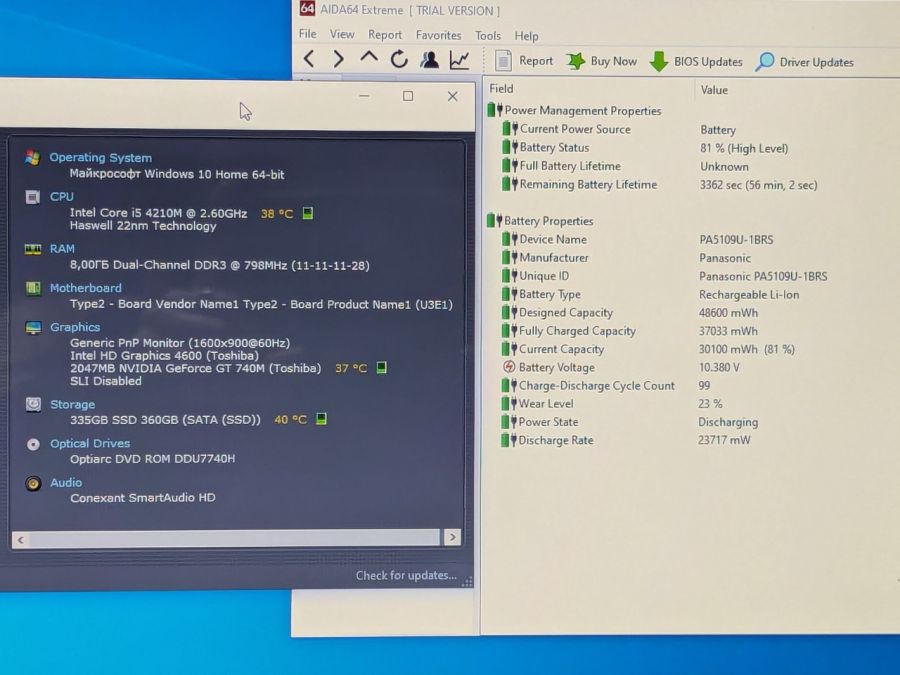
Task: Refresh the AIDA64 page
Action: click(399, 59)
